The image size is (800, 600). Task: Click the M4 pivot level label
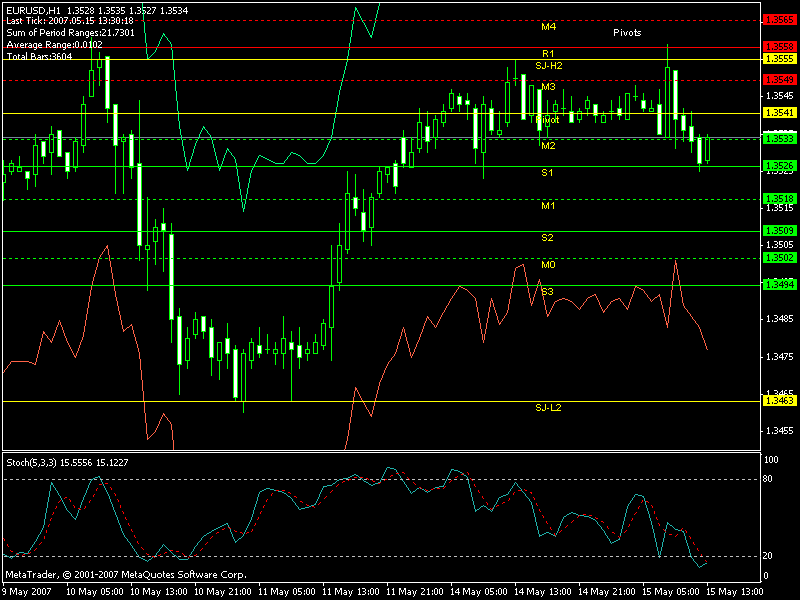[x=548, y=26]
